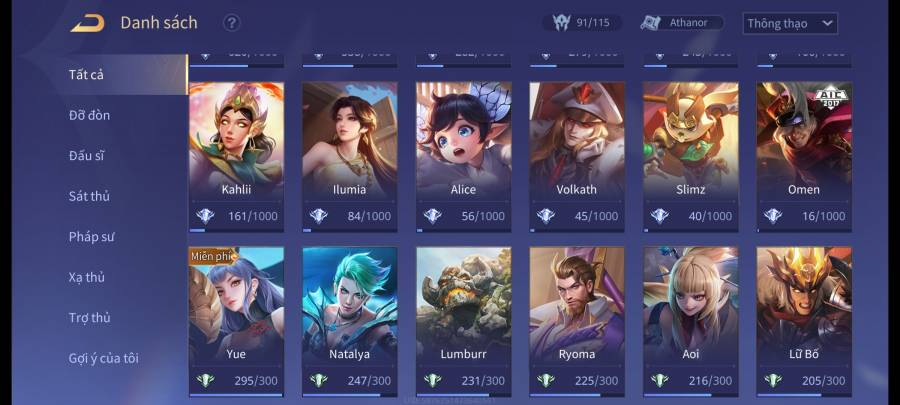Tap Yue's green mastery badge icon
900x405 pixels.
205,380
